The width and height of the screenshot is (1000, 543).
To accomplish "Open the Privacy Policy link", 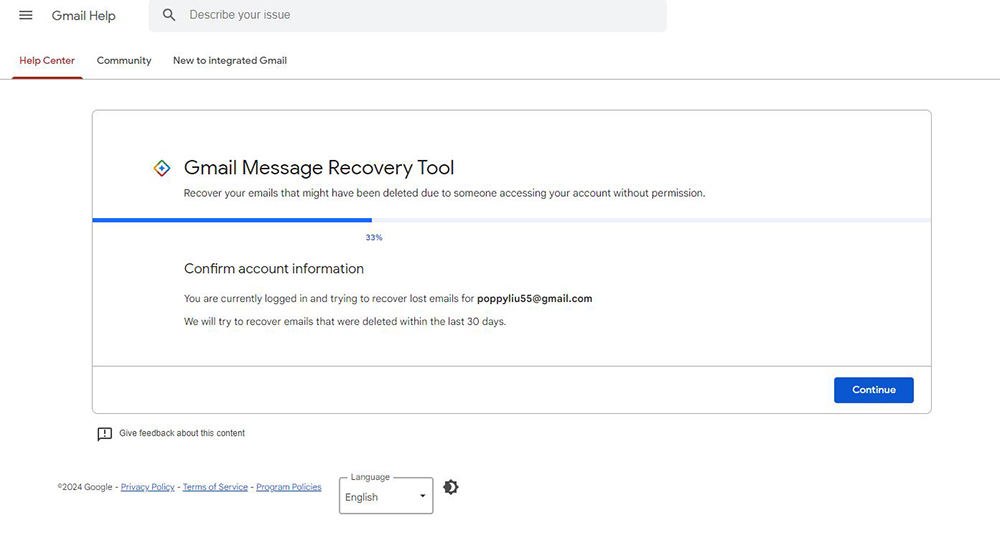I will (148, 487).
